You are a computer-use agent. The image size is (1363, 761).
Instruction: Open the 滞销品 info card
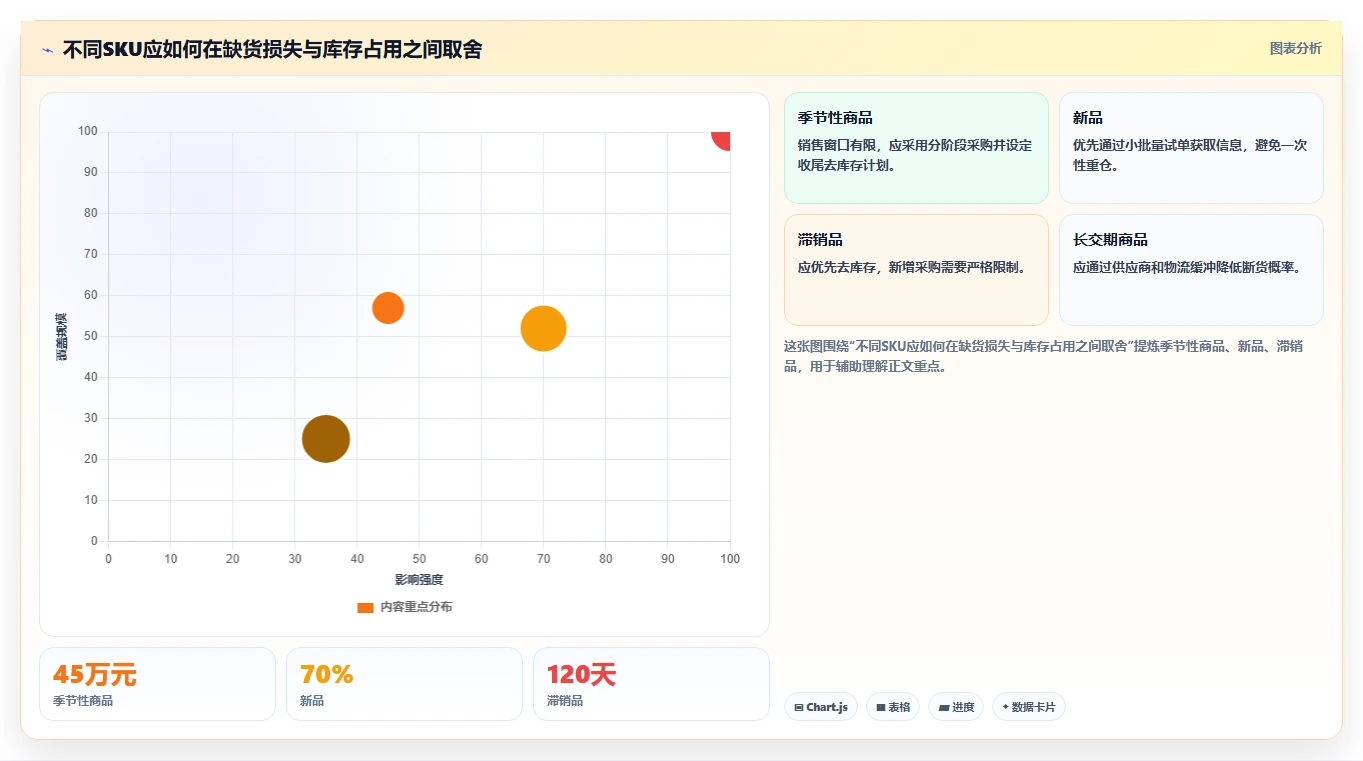916,270
